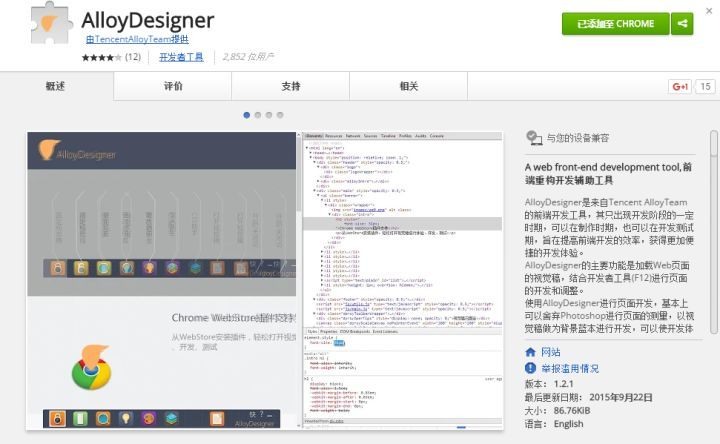The width and height of the screenshot is (720, 444).
Task: Open the 相关 related tab
Action: point(409,86)
